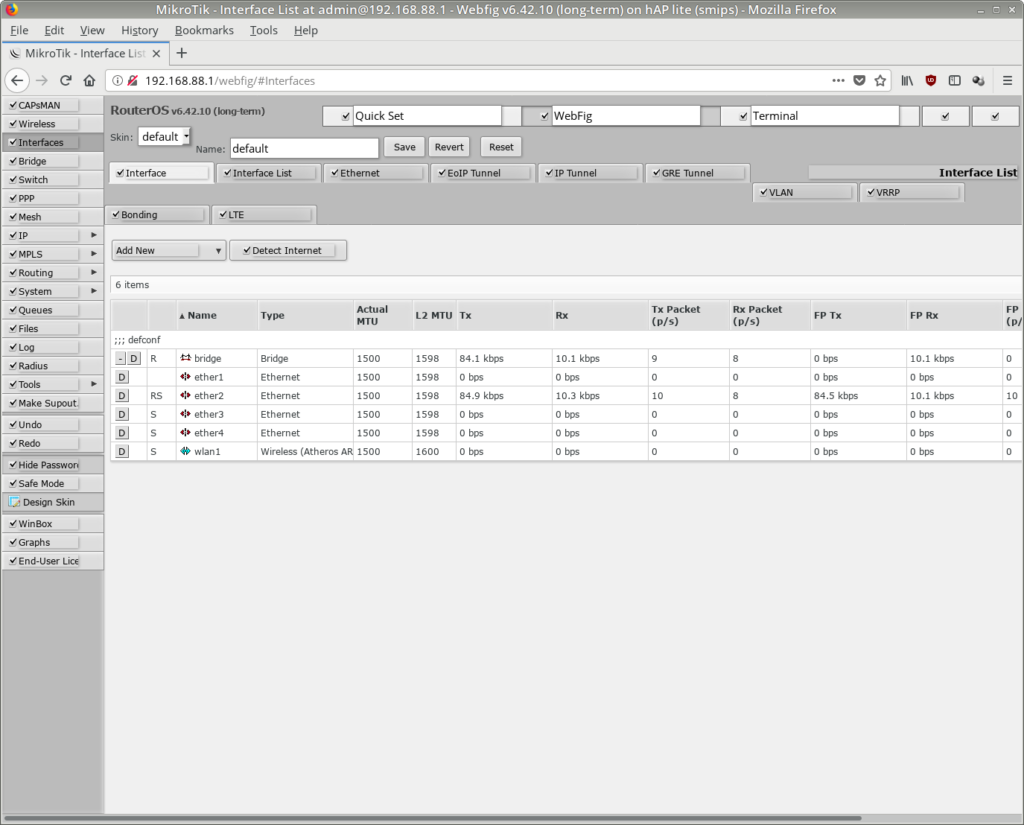This screenshot has width=1024, height=825.
Task: Click the bridge interface icon
Action: (x=186, y=358)
